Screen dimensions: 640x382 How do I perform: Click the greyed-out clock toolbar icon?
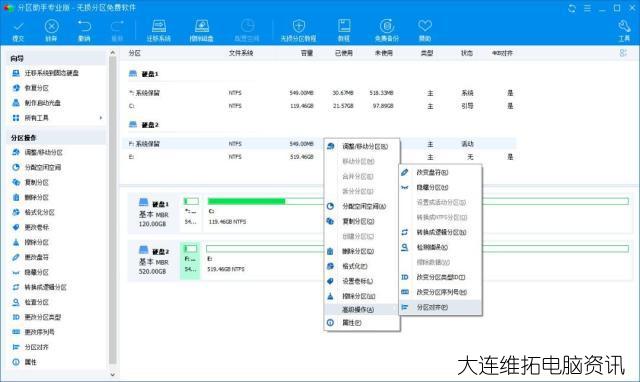[x=247, y=26]
